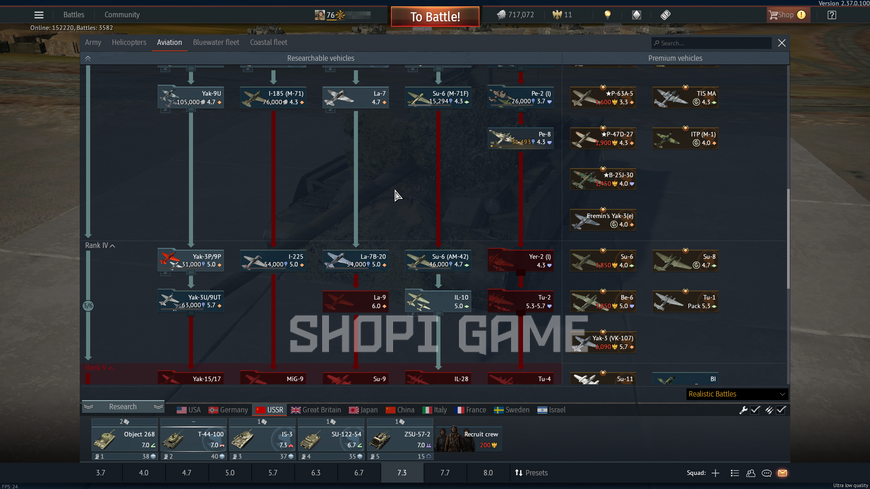Open the chat bubble icon
This screenshot has height=489, width=870.
[x=766, y=473]
